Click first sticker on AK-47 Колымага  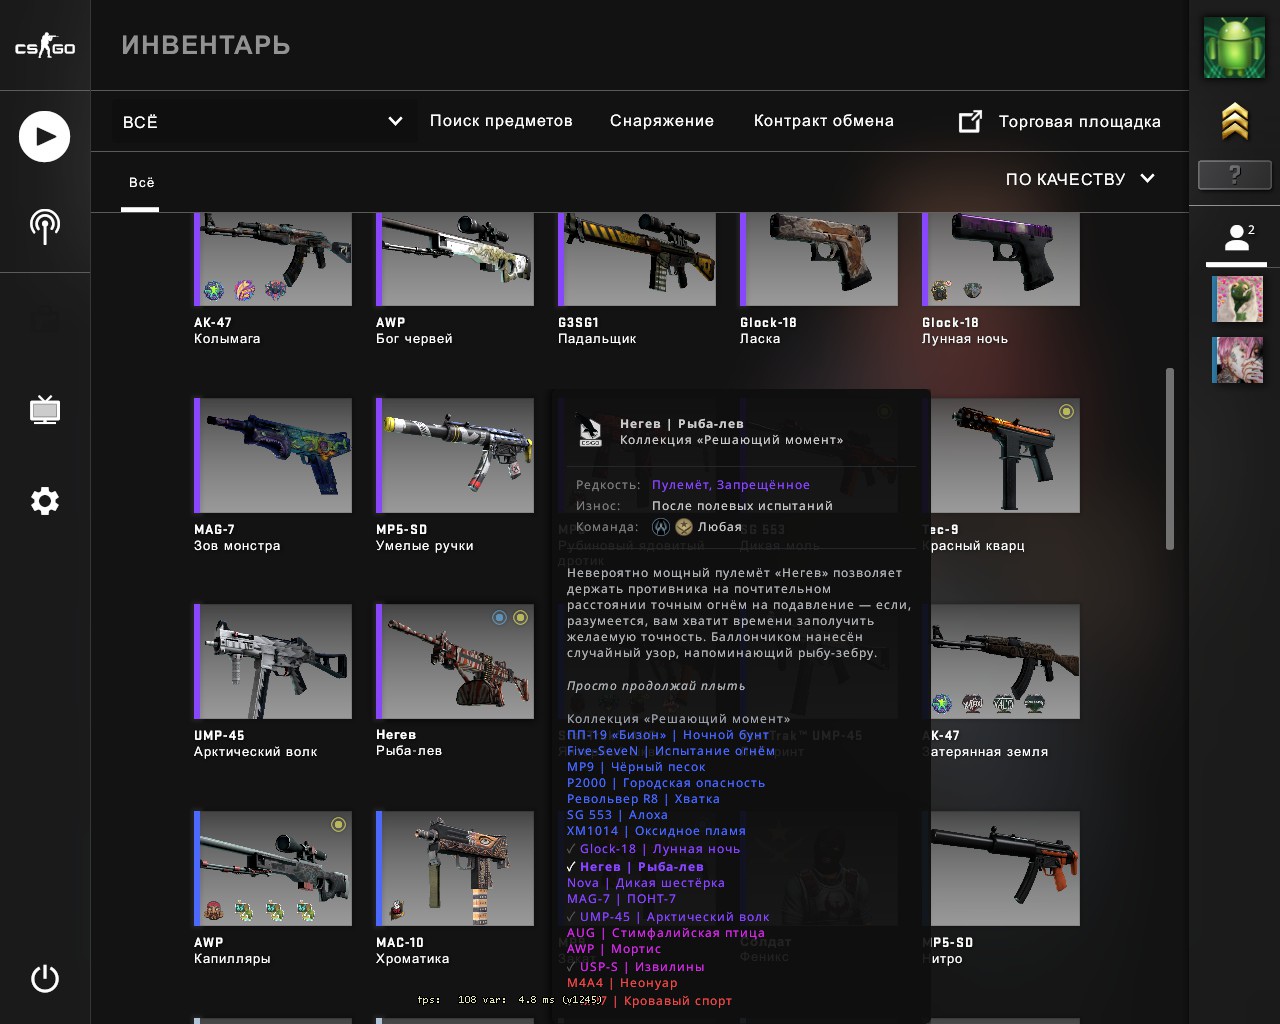213,291
